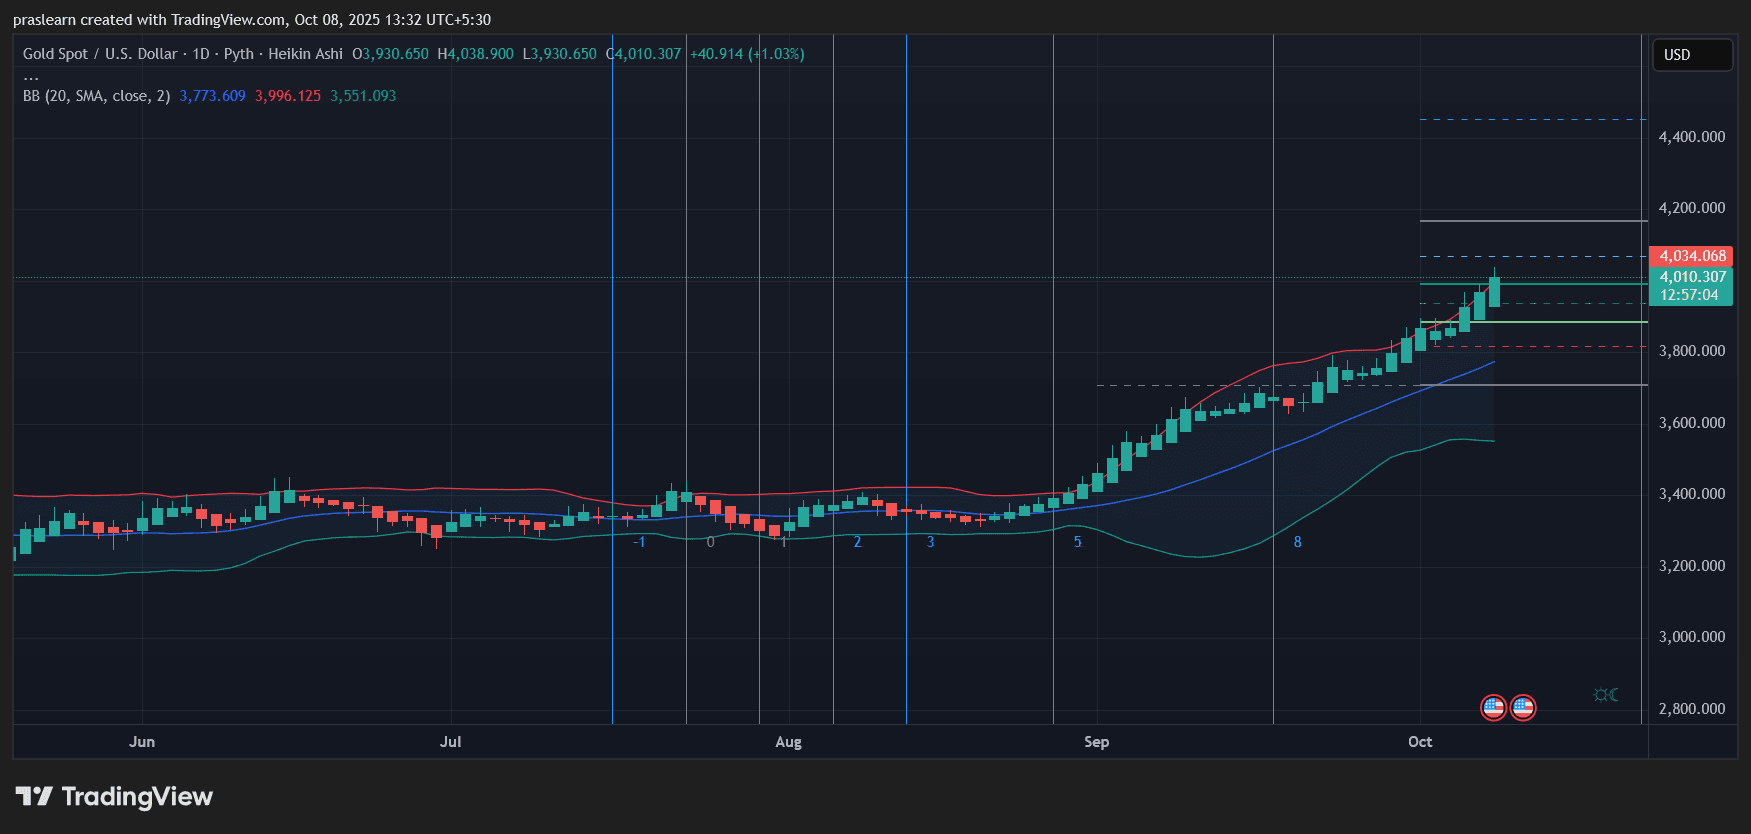Screen dimensions: 1751x834
Task: Click the blue BB basis value 3,773.609
Action: [x=212, y=96]
